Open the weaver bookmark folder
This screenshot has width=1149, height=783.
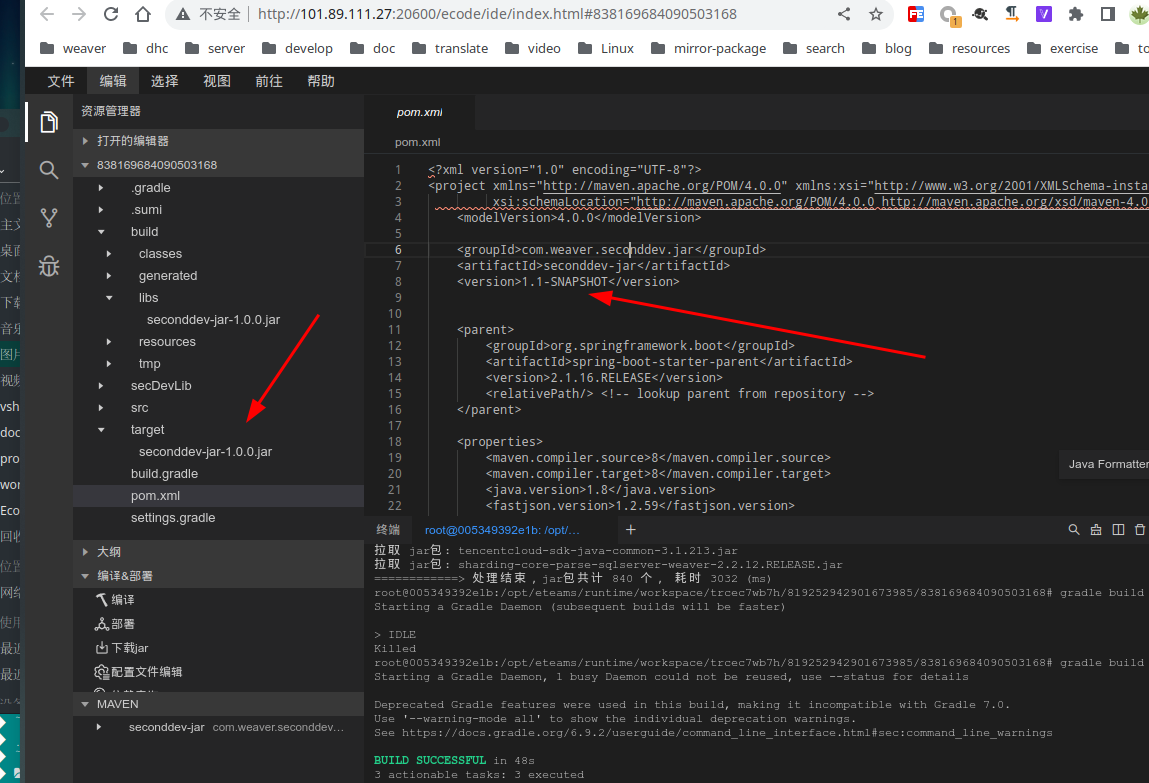click(73, 48)
